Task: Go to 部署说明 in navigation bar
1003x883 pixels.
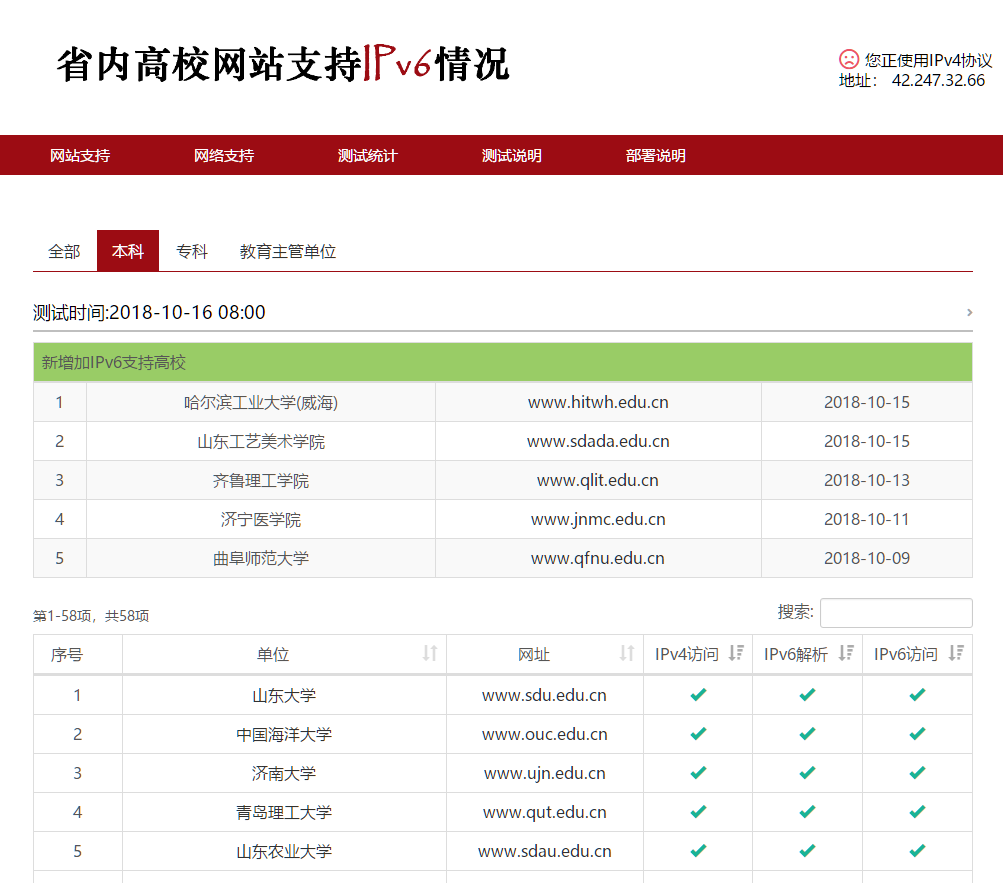Action: pyautogui.click(x=655, y=155)
